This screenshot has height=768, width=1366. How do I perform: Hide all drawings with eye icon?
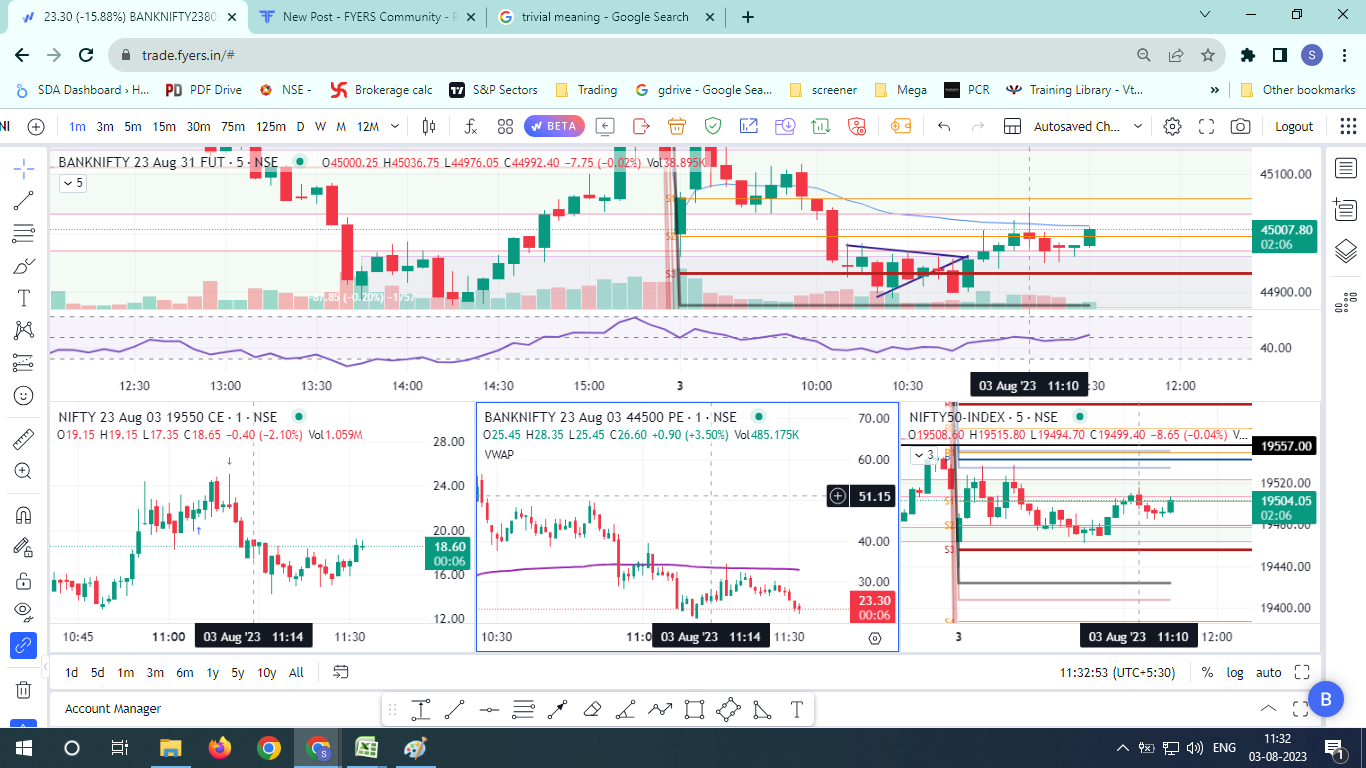23,611
